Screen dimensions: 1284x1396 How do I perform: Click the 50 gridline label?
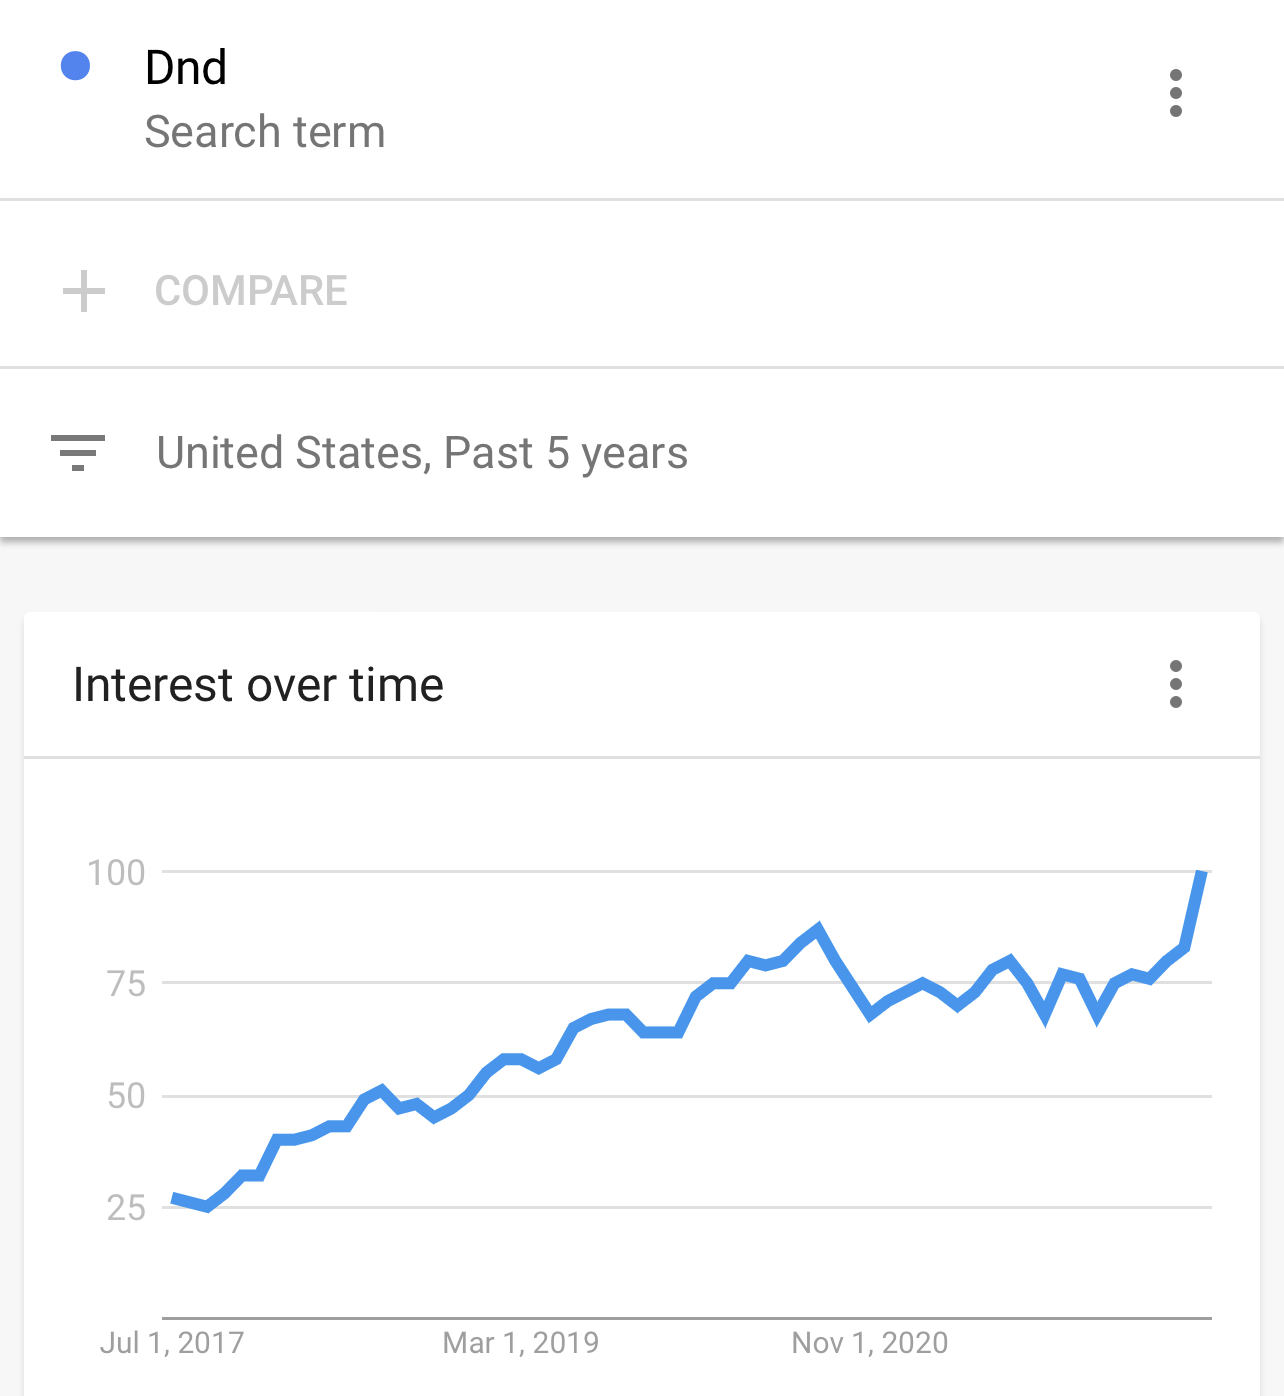(127, 1096)
